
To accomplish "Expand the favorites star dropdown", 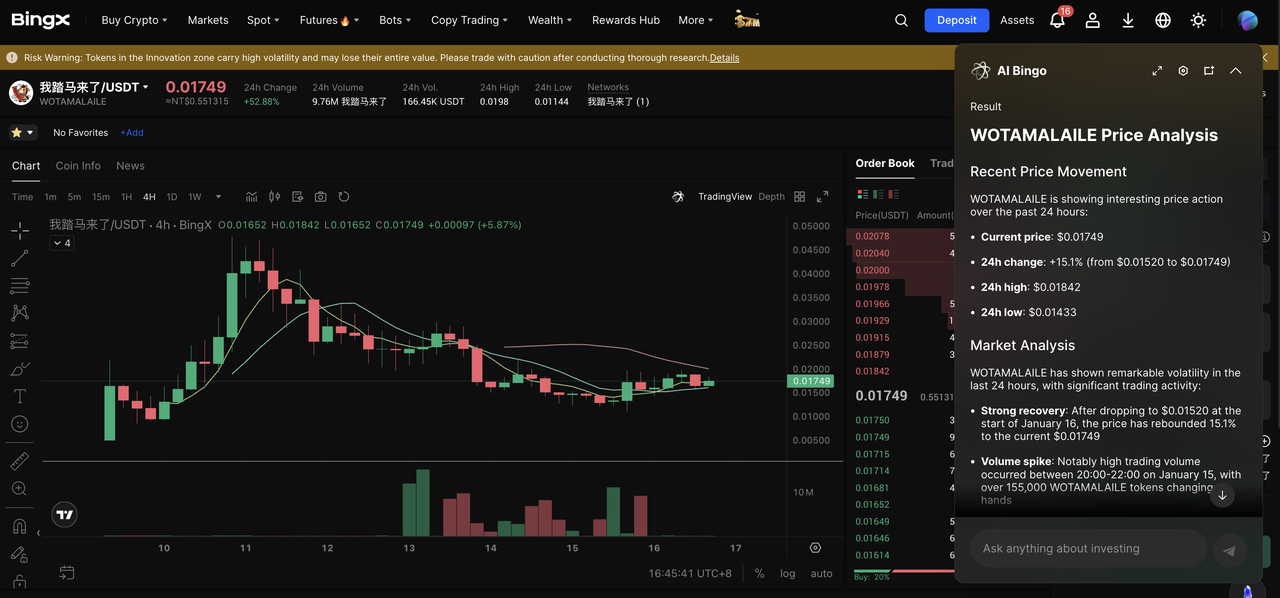I will pos(23,132).
